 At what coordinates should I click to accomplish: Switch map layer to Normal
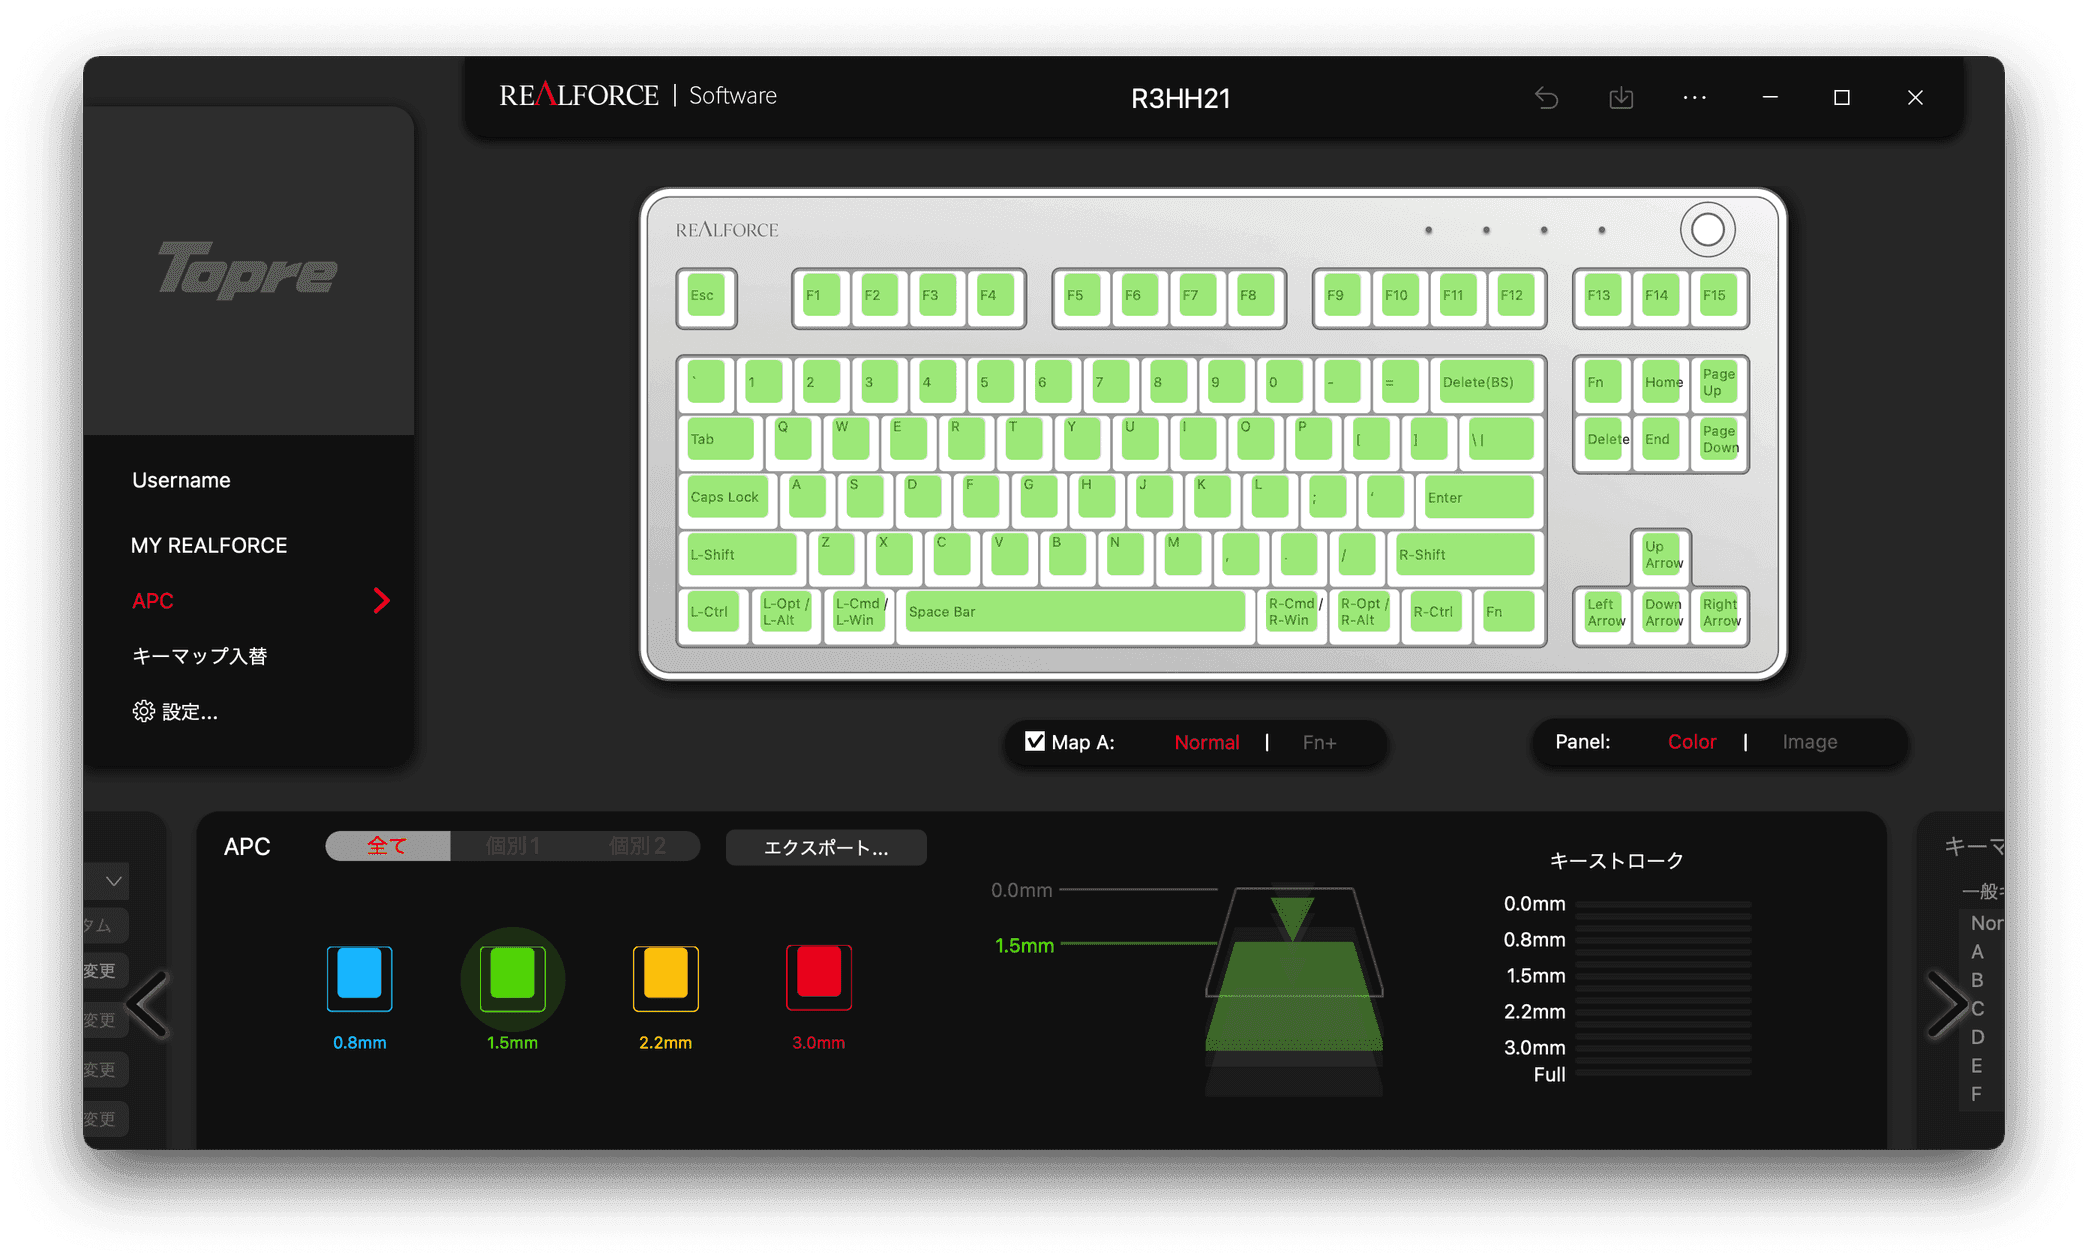(x=1206, y=743)
